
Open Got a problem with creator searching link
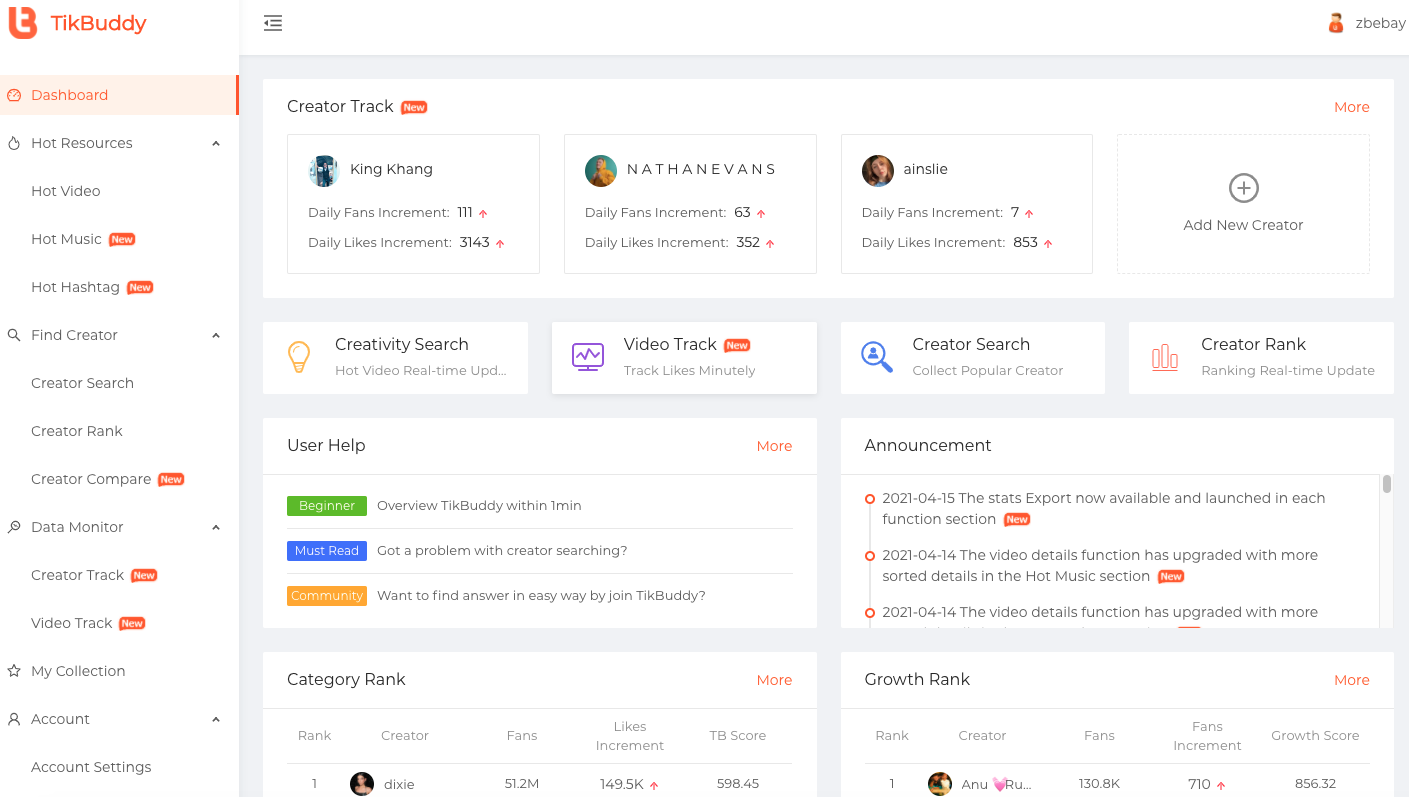(x=502, y=551)
